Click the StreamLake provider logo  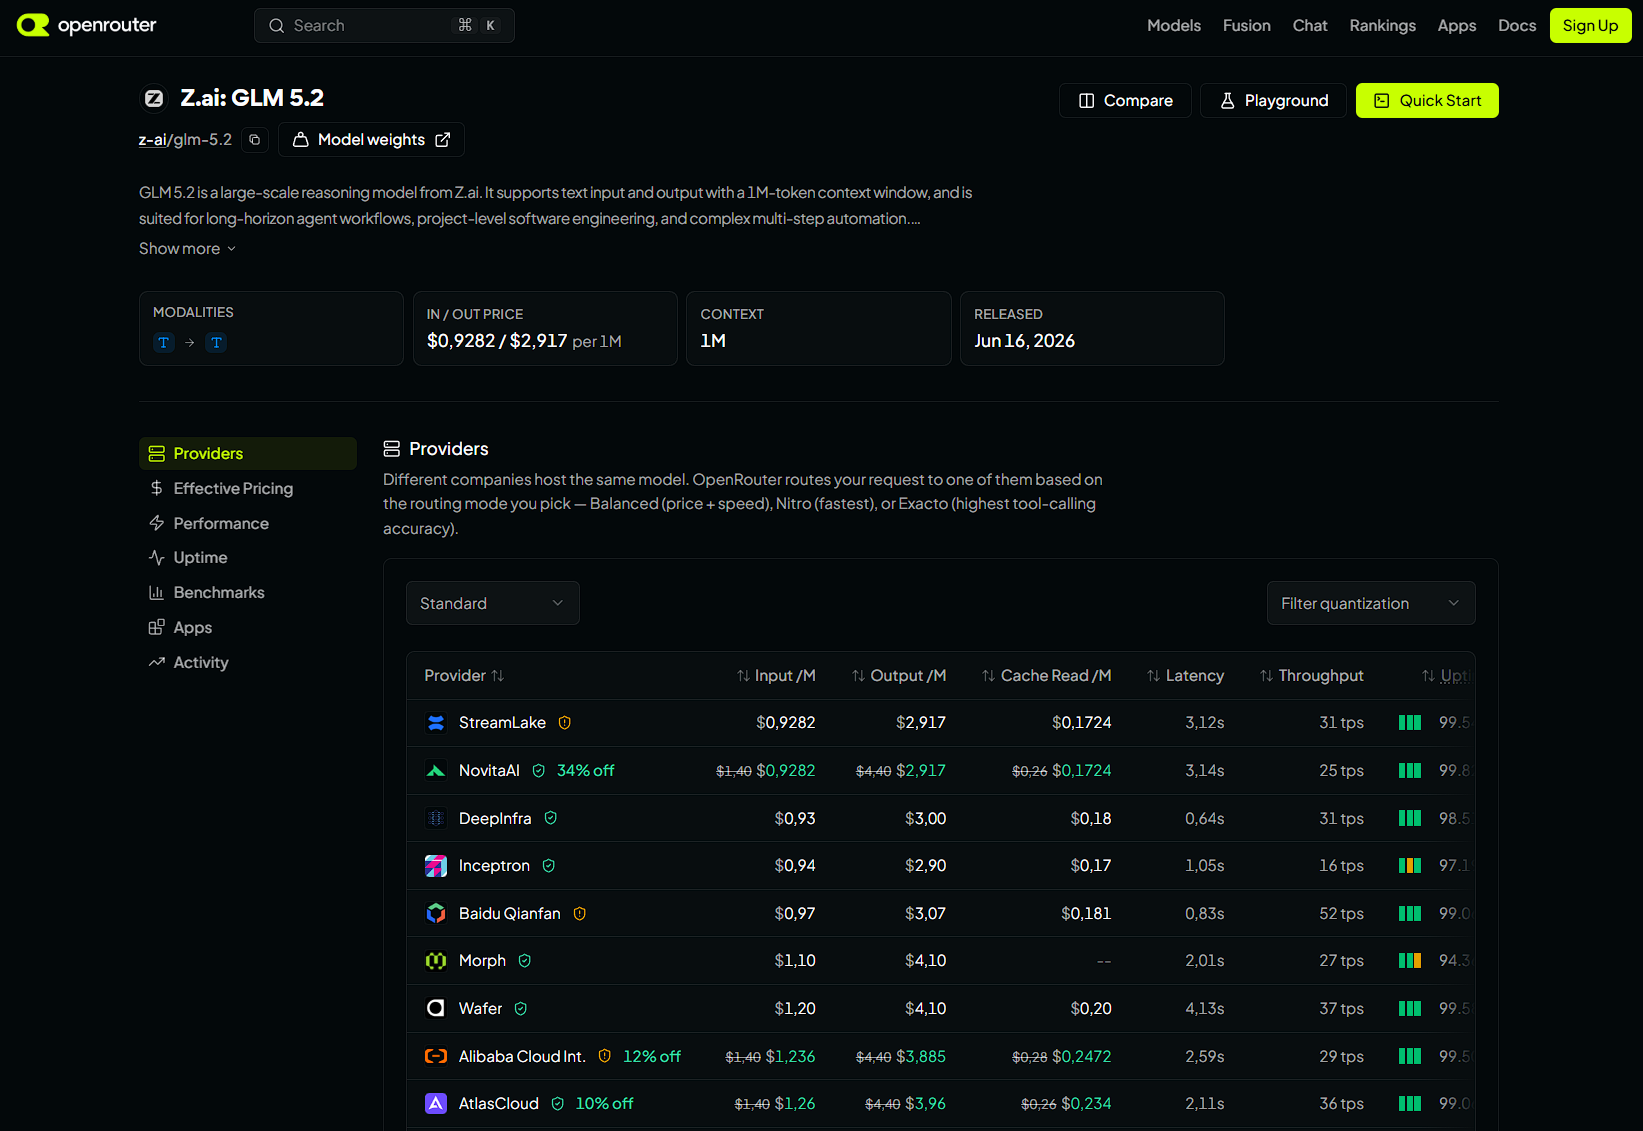(436, 723)
